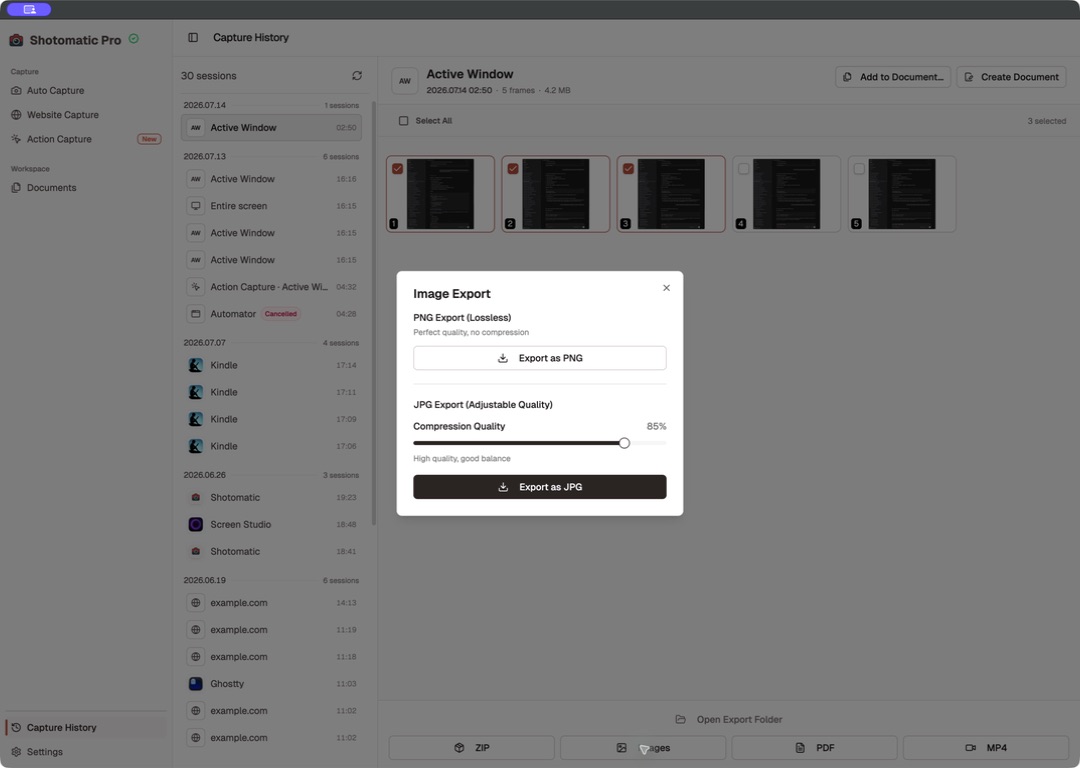Select Active Window session at 16:16

(x=271, y=179)
